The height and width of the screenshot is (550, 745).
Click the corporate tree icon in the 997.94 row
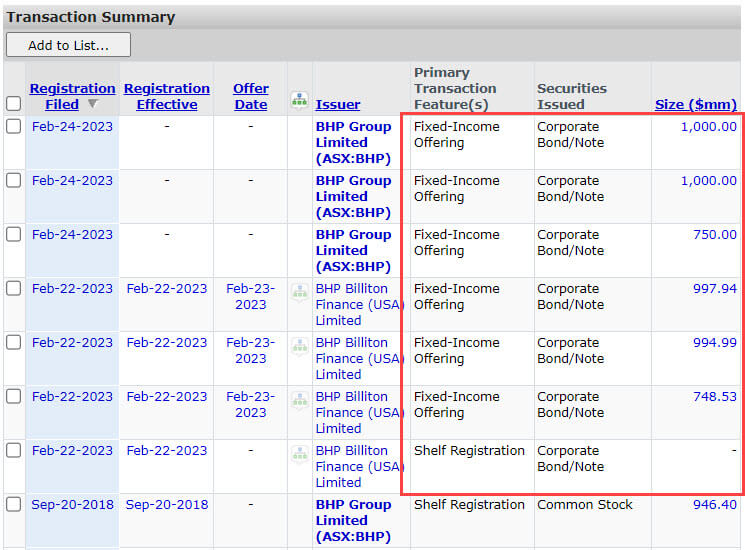[300, 291]
